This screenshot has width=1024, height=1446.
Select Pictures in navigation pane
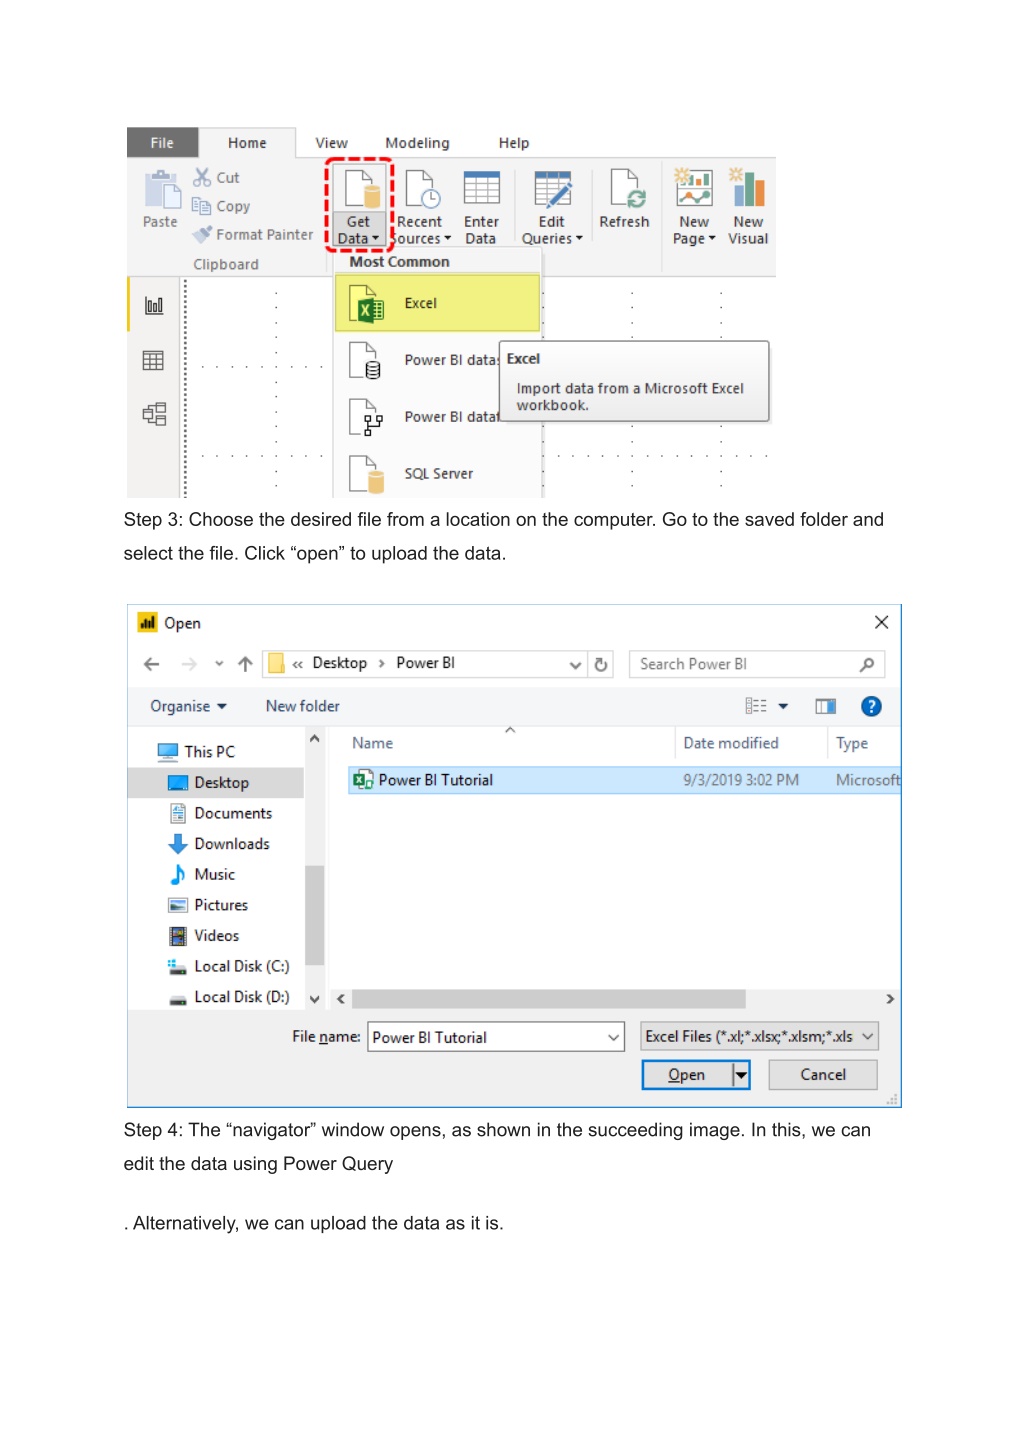209,905
